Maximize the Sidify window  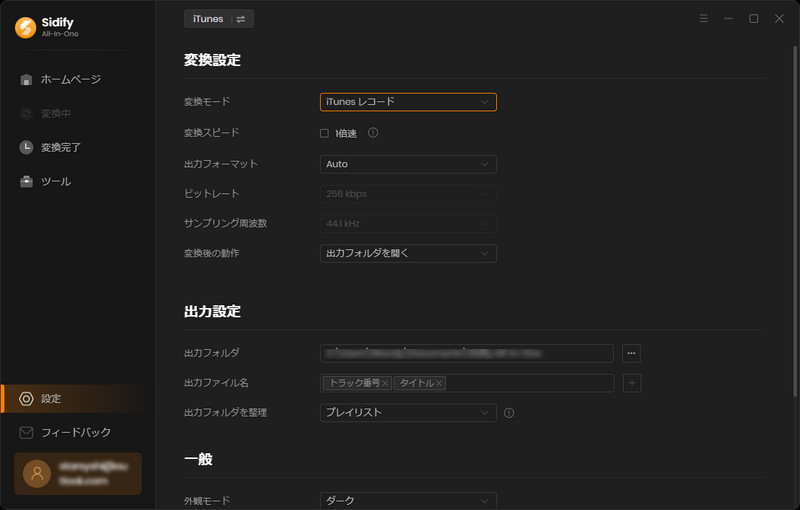tap(754, 18)
